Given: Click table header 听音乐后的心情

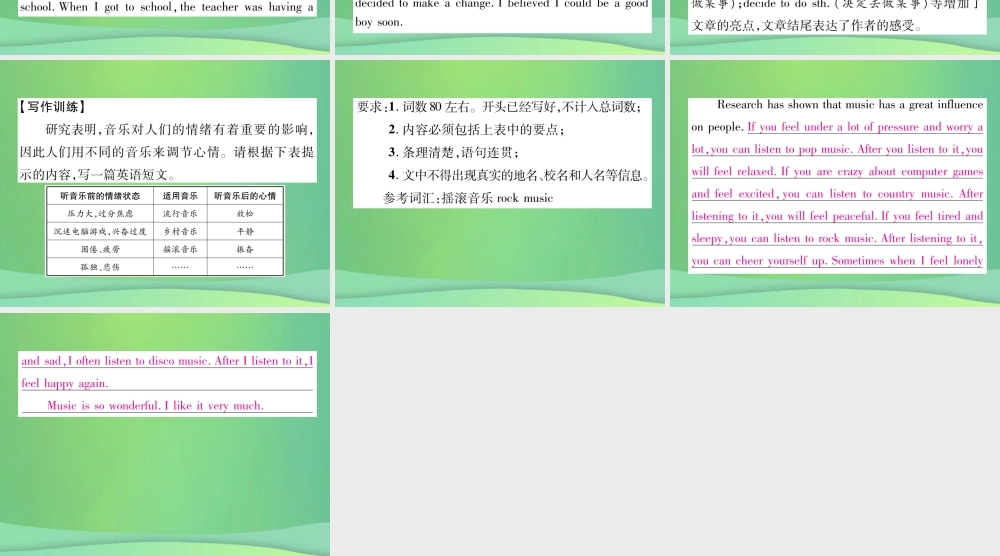Looking at the screenshot, I should pos(245,196).
